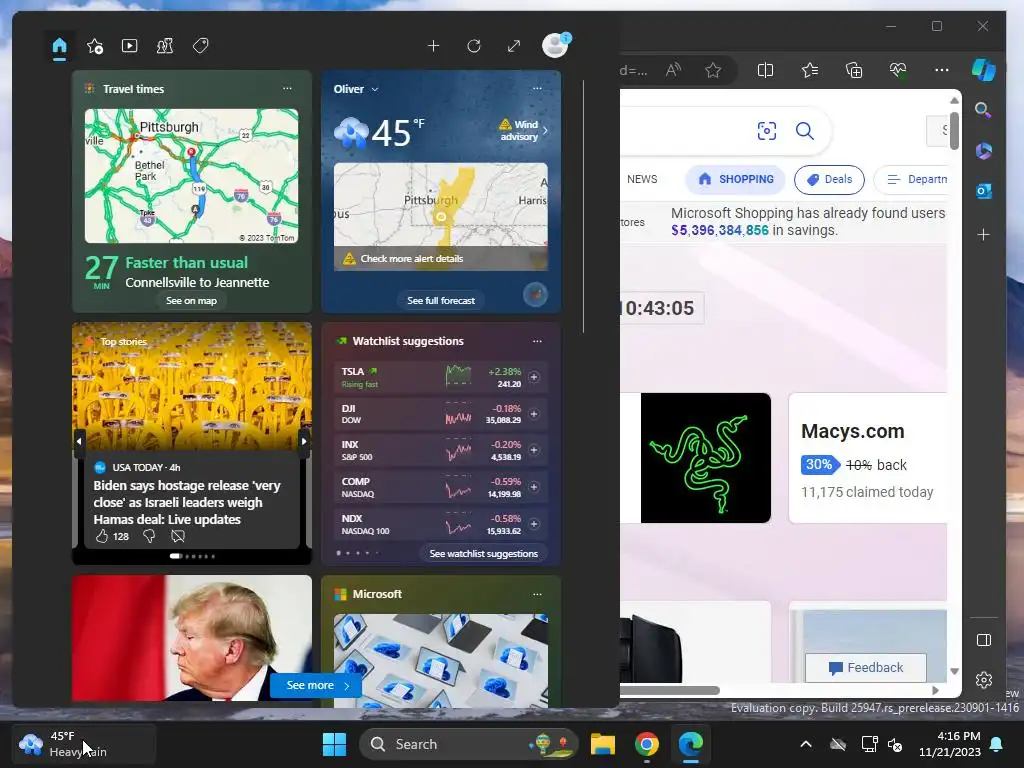The width and height of the screenshot is (1024, 768).
Task: Open weather widget more options
Action: [x=537, y=88]
